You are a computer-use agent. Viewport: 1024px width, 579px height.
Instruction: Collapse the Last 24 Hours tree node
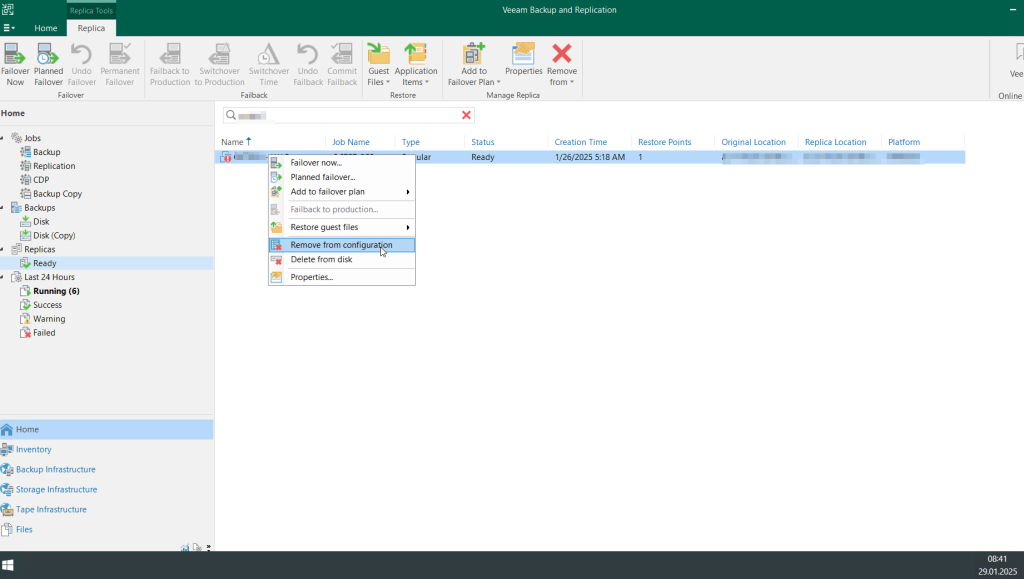click(3, 277)
